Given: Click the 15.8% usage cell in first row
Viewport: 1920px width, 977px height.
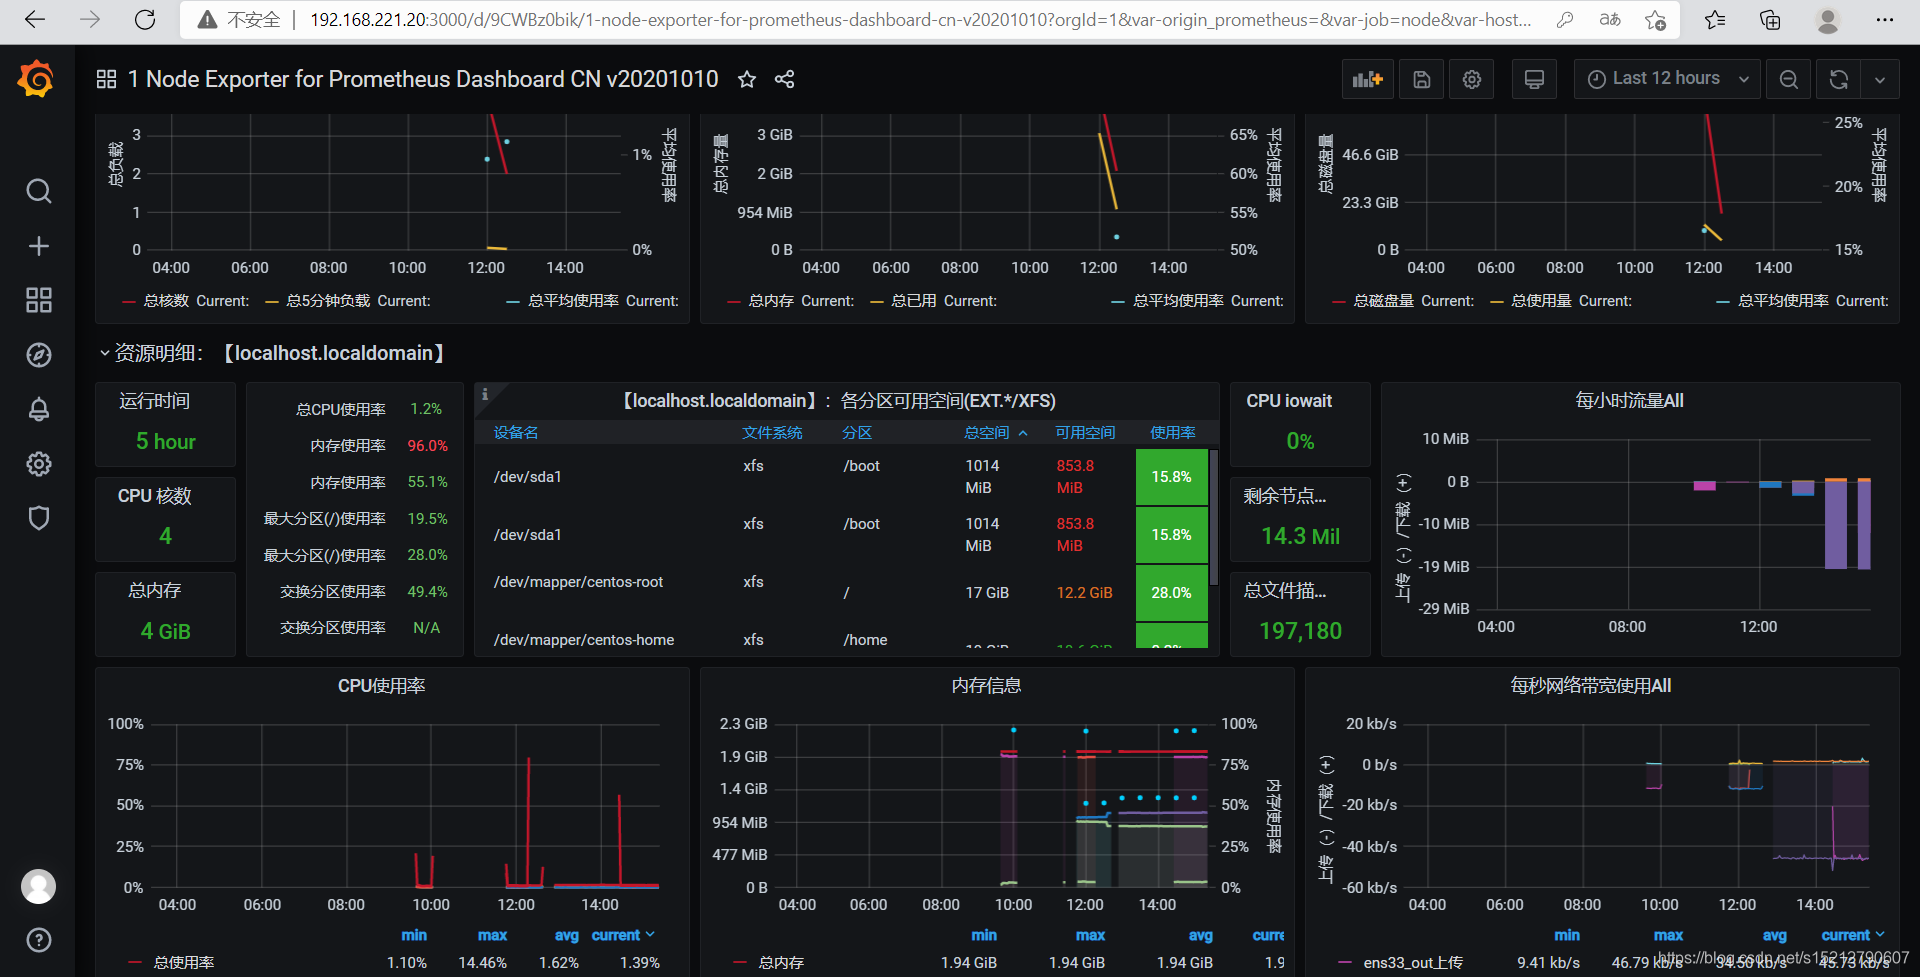Looking at the screenshot, I should (x=1171, y=477).
